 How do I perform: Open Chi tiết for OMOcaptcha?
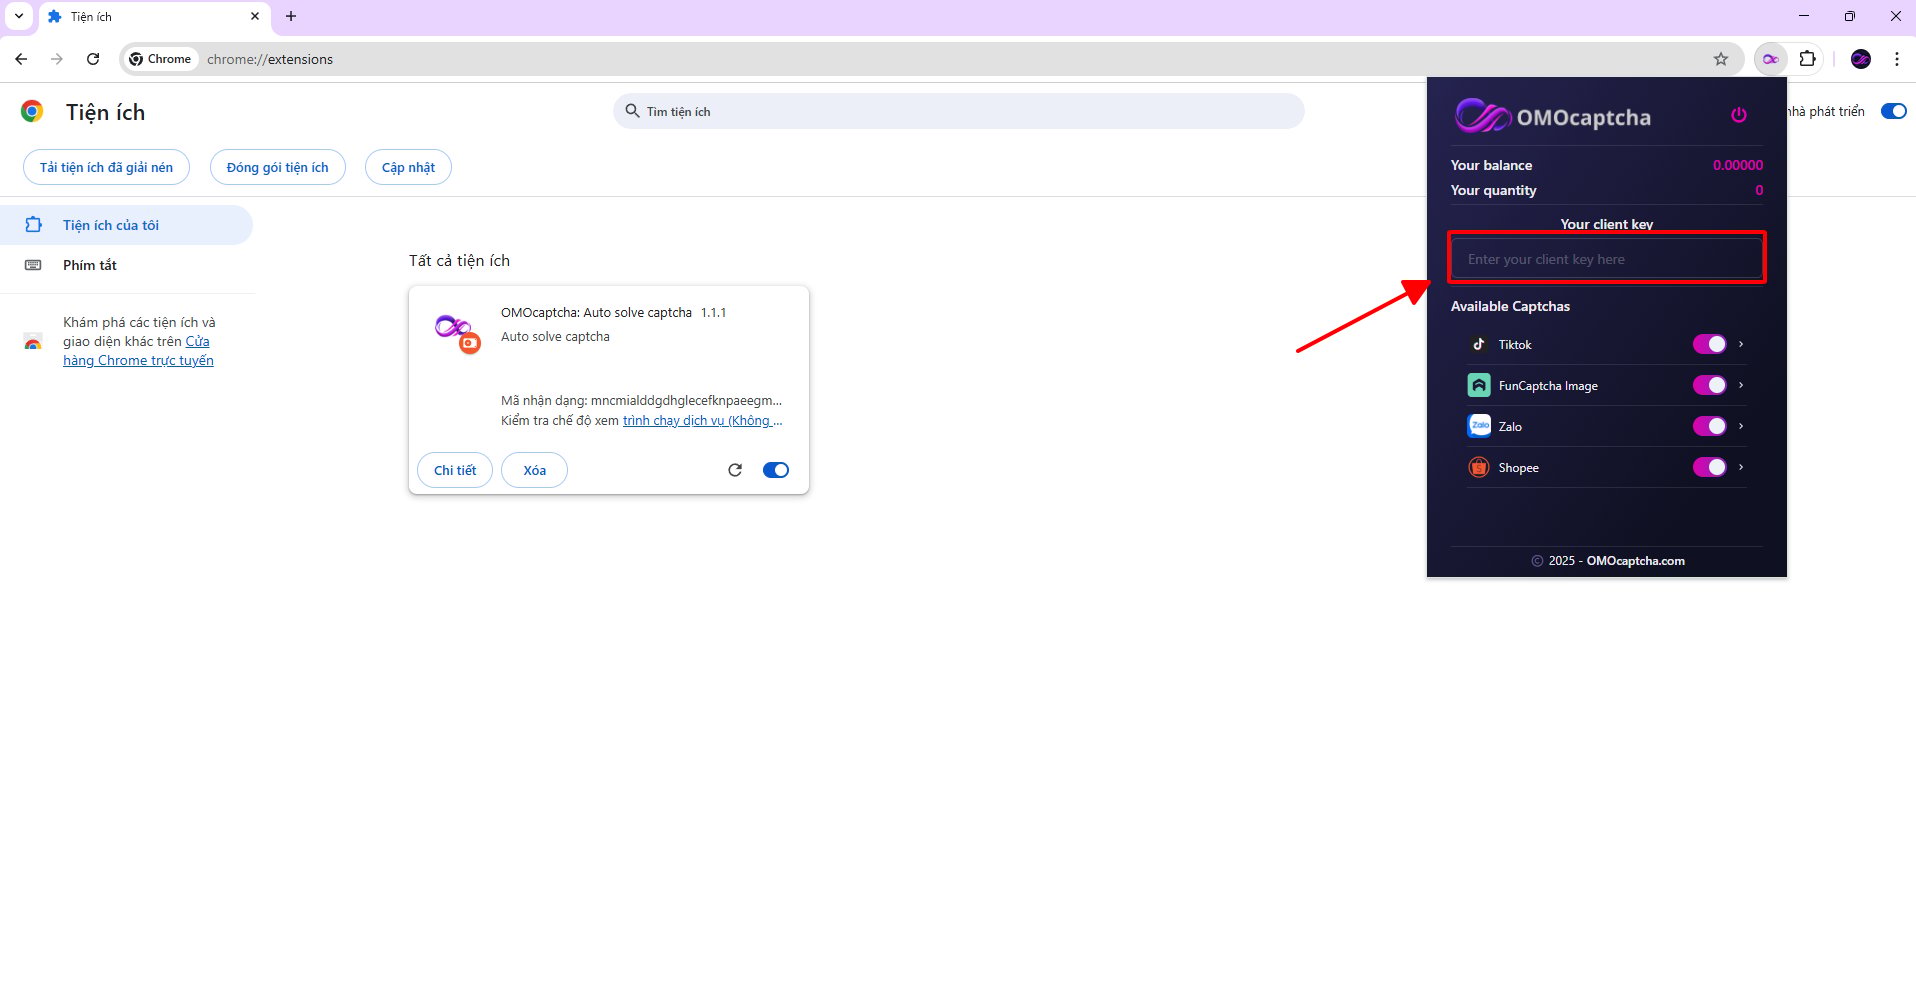pos(455,470)
